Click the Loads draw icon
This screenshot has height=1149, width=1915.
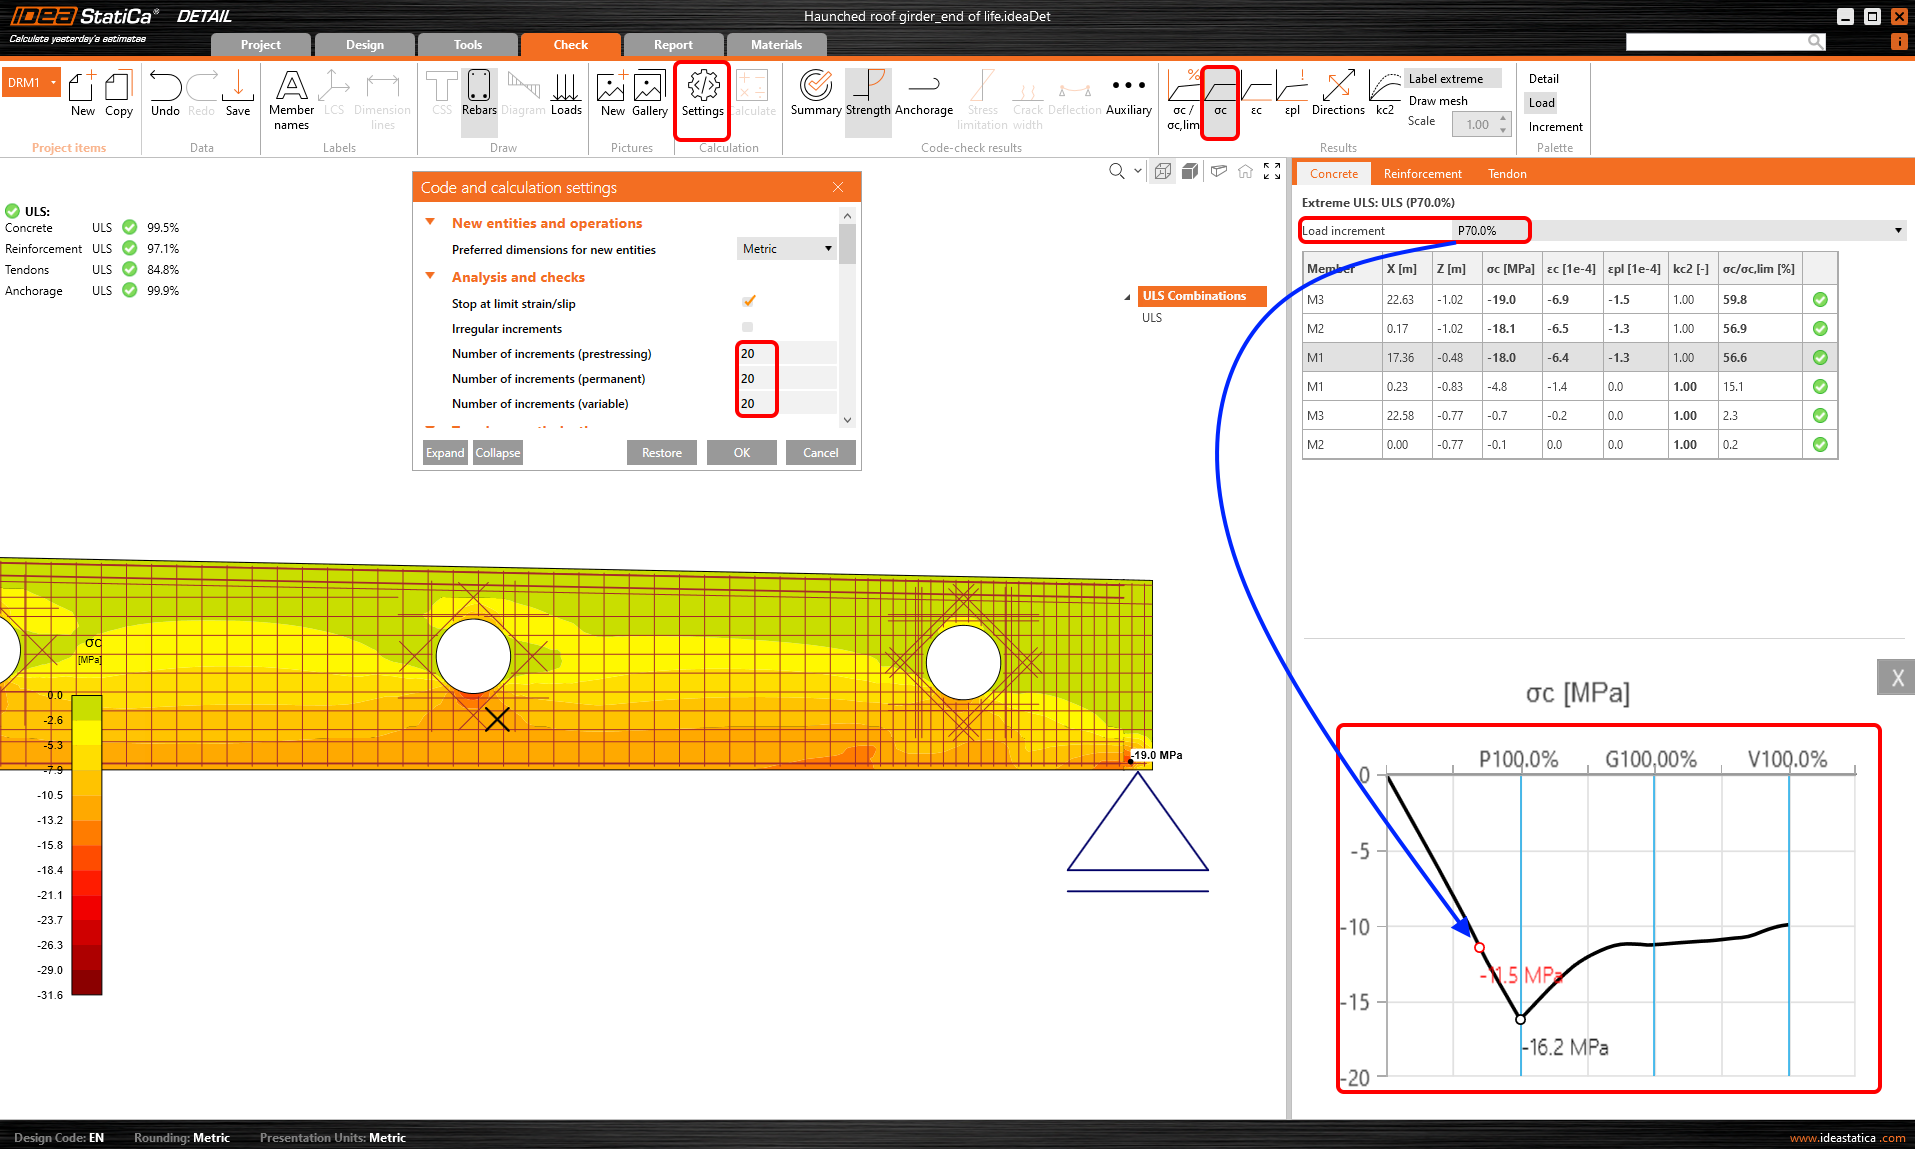point(565,94)
